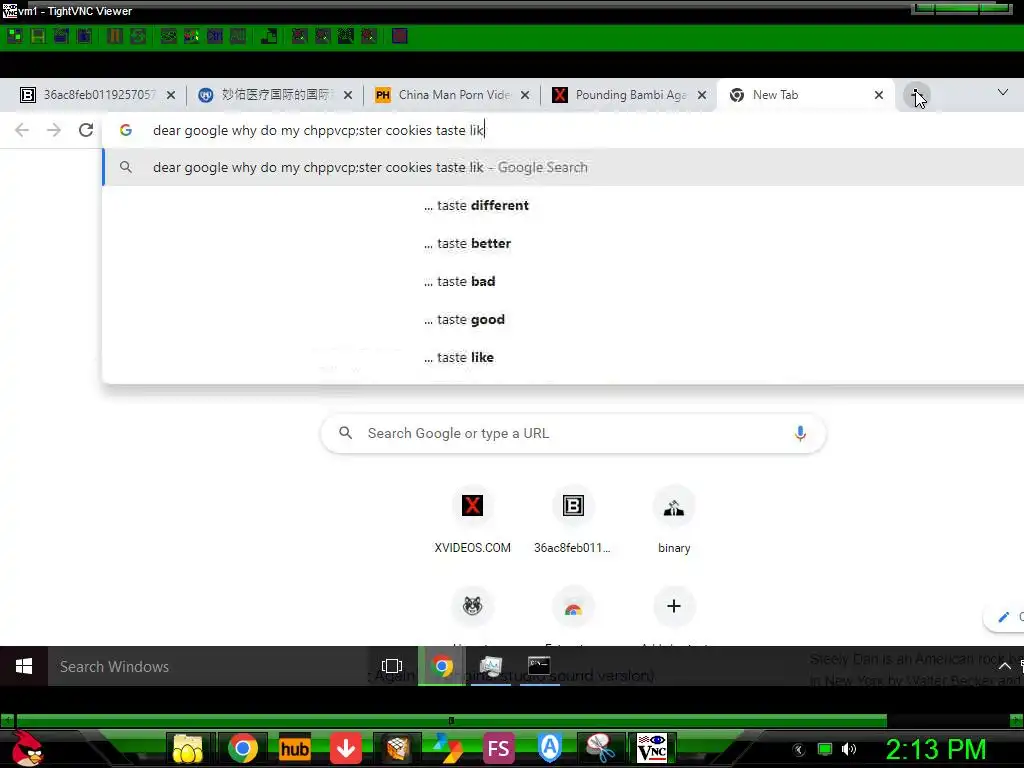Choose the 'taste different' suggestion
This screenshot has height=768, width=1024.
(563, 205)
